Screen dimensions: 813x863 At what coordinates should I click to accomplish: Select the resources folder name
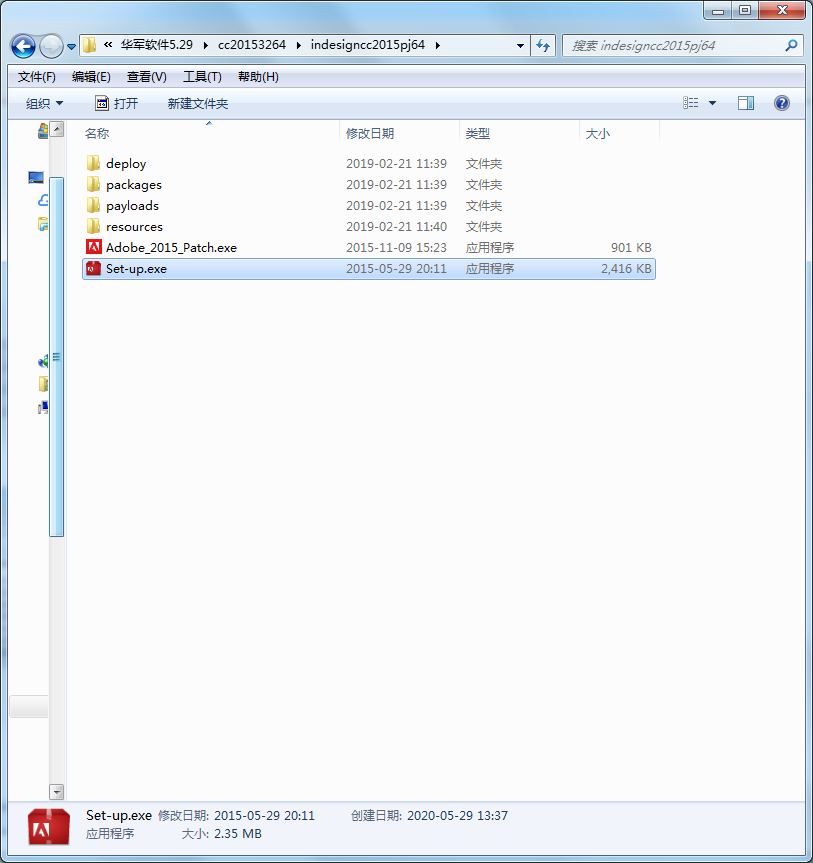[134, 227]
